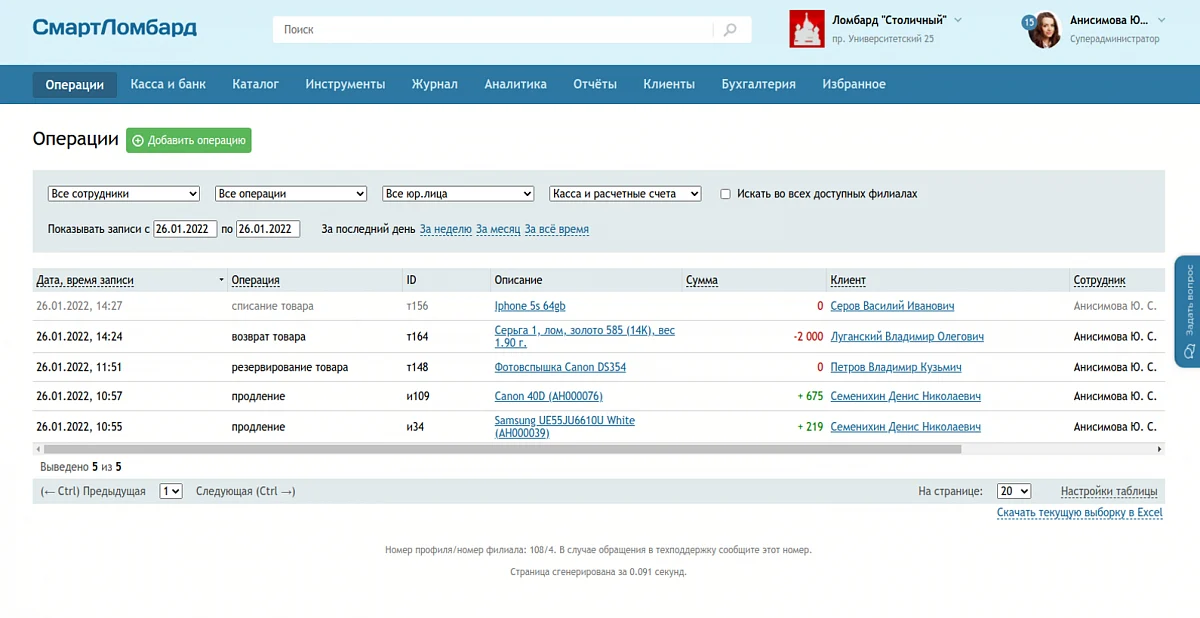Open the Задать вопрос side chat tab
Image resolution: width=1200 pixels, height=618 pixels.
click(1188, 311)
